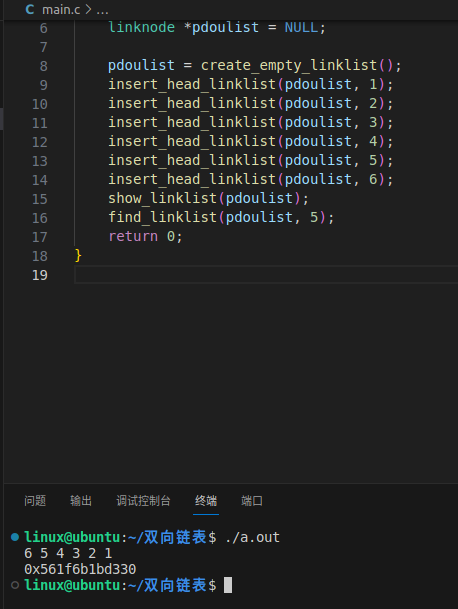Click the C language icon in breadcrumb
458x609 pixels.
click(30, 9)
